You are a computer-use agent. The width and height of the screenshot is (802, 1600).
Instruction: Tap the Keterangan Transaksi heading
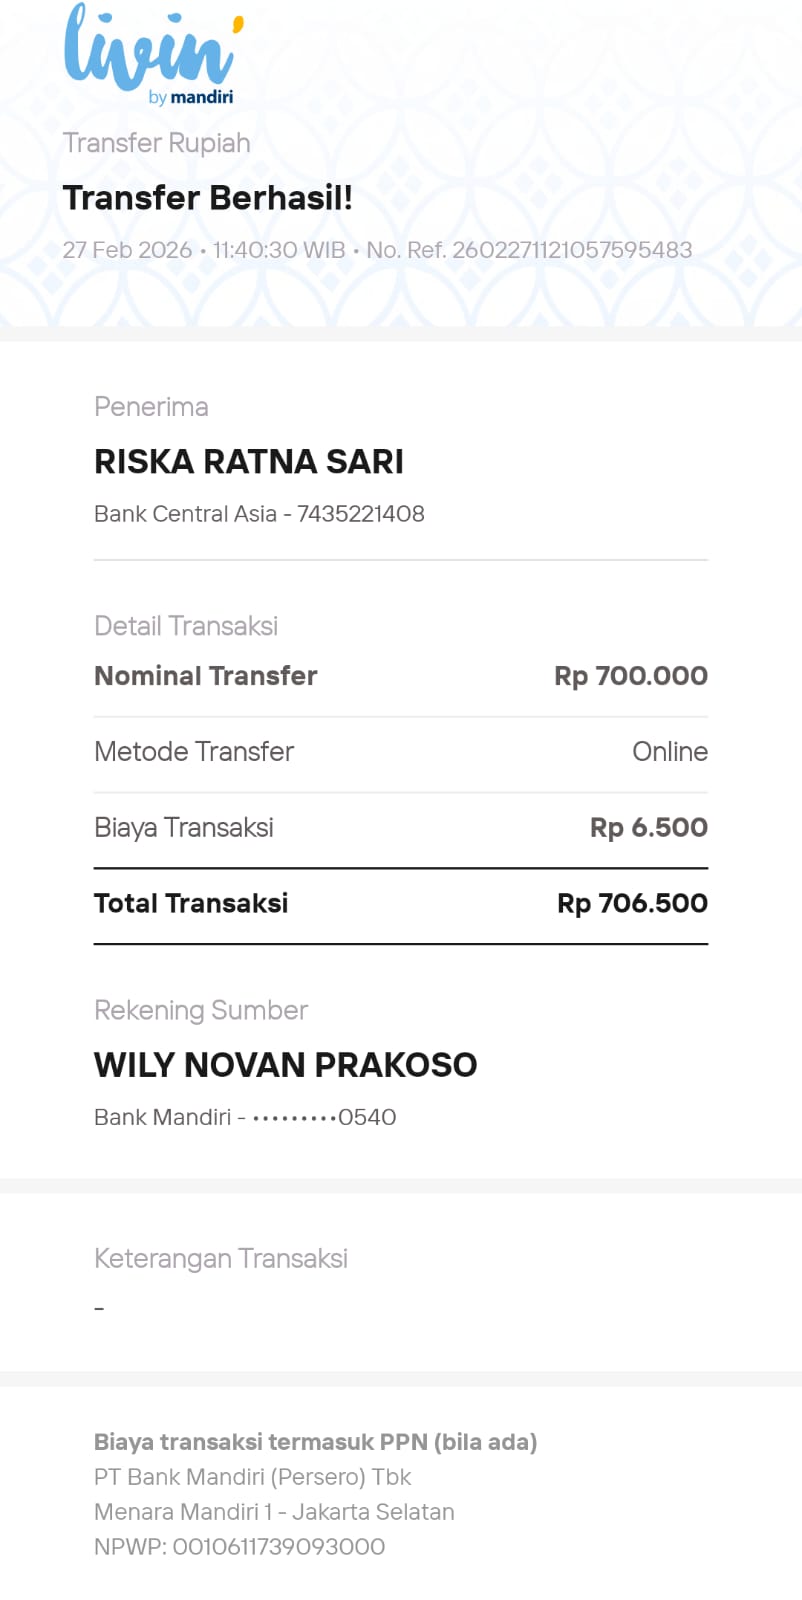click(221, 1258)
